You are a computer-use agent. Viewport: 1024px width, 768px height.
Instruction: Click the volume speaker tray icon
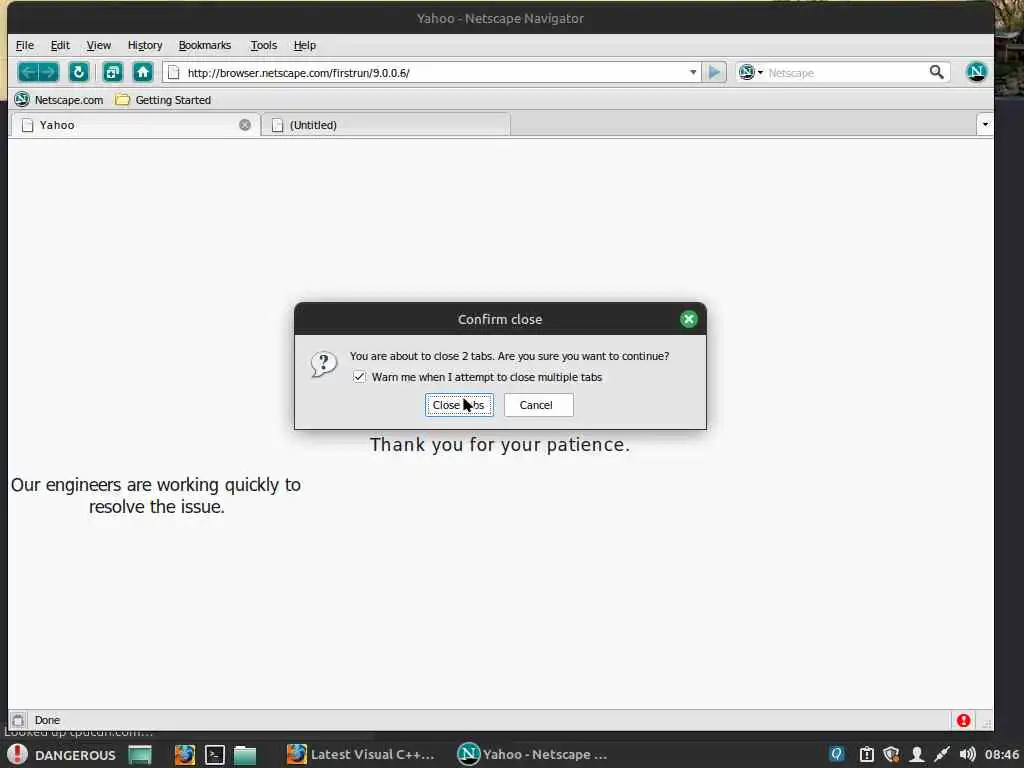(x=967, y=754)
